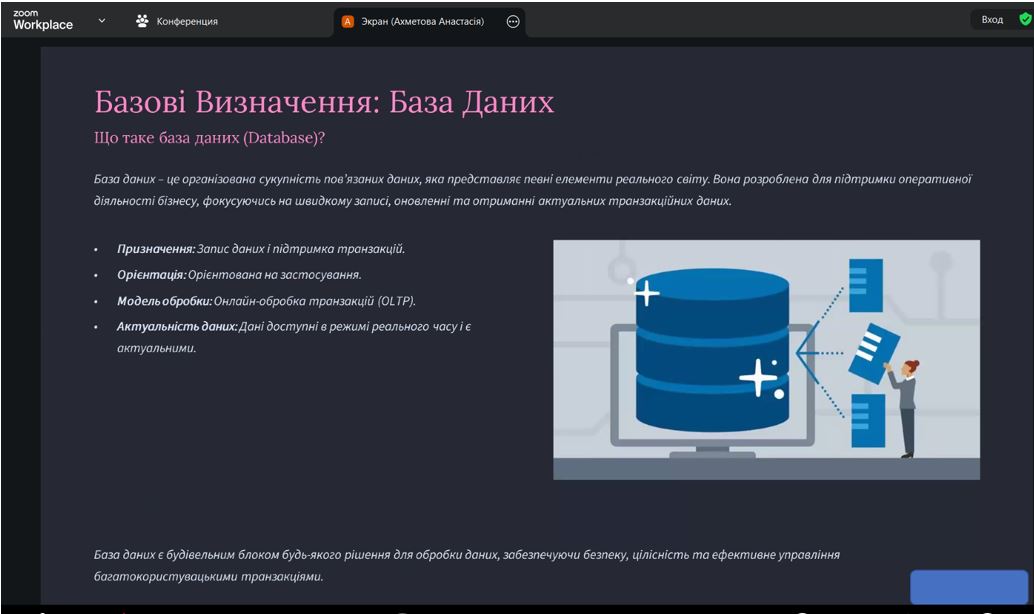This screenshot has height=614, width=1034.
Task: Click the Zoom Workplace logo
Action: coord(43,20)
